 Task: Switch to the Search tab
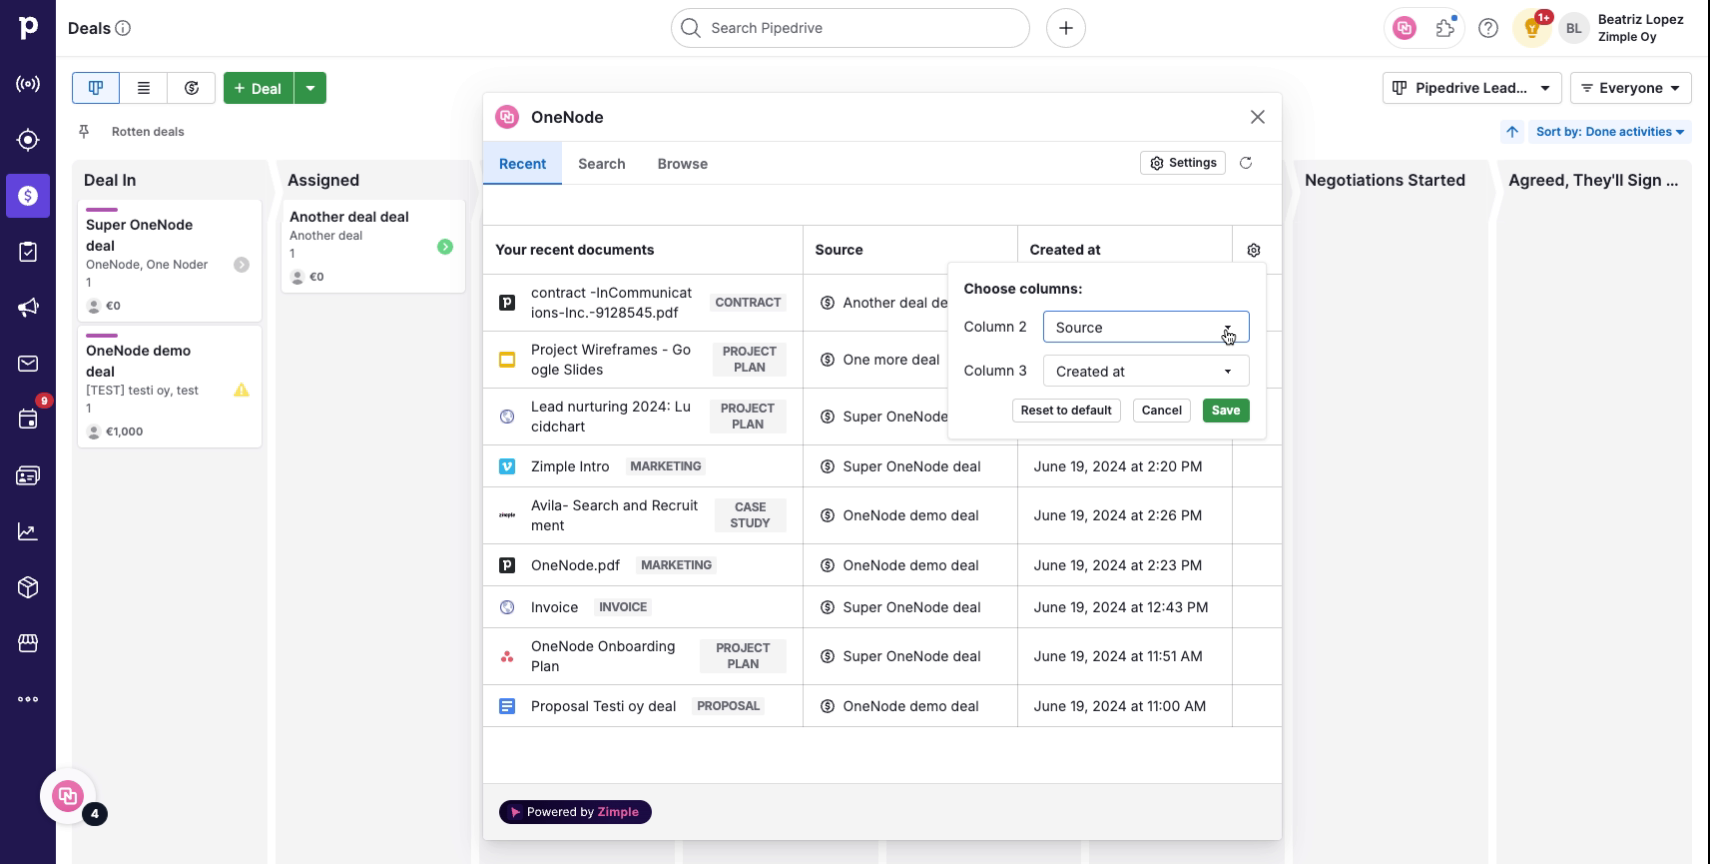(601, 164)
